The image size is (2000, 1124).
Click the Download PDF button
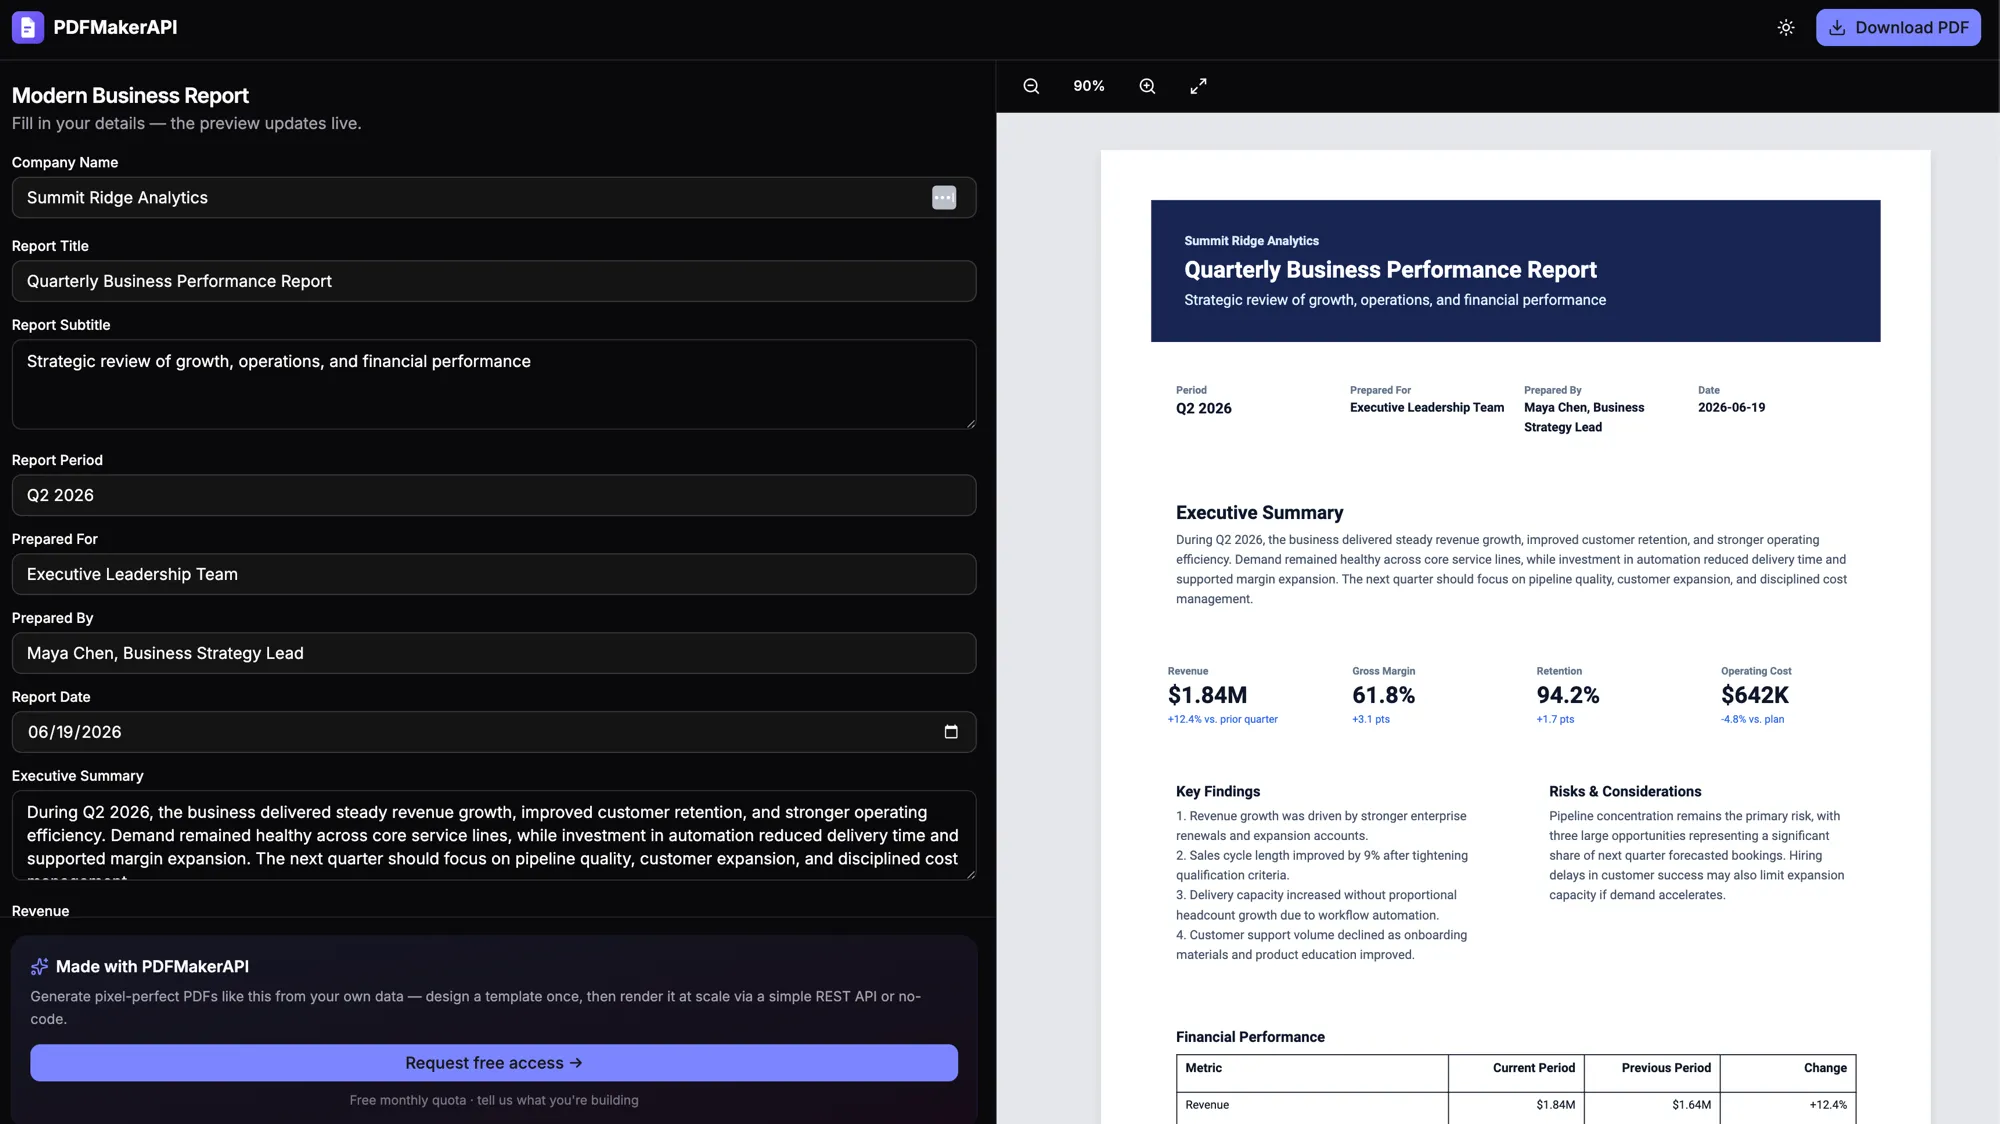[x=1898, y=28]
